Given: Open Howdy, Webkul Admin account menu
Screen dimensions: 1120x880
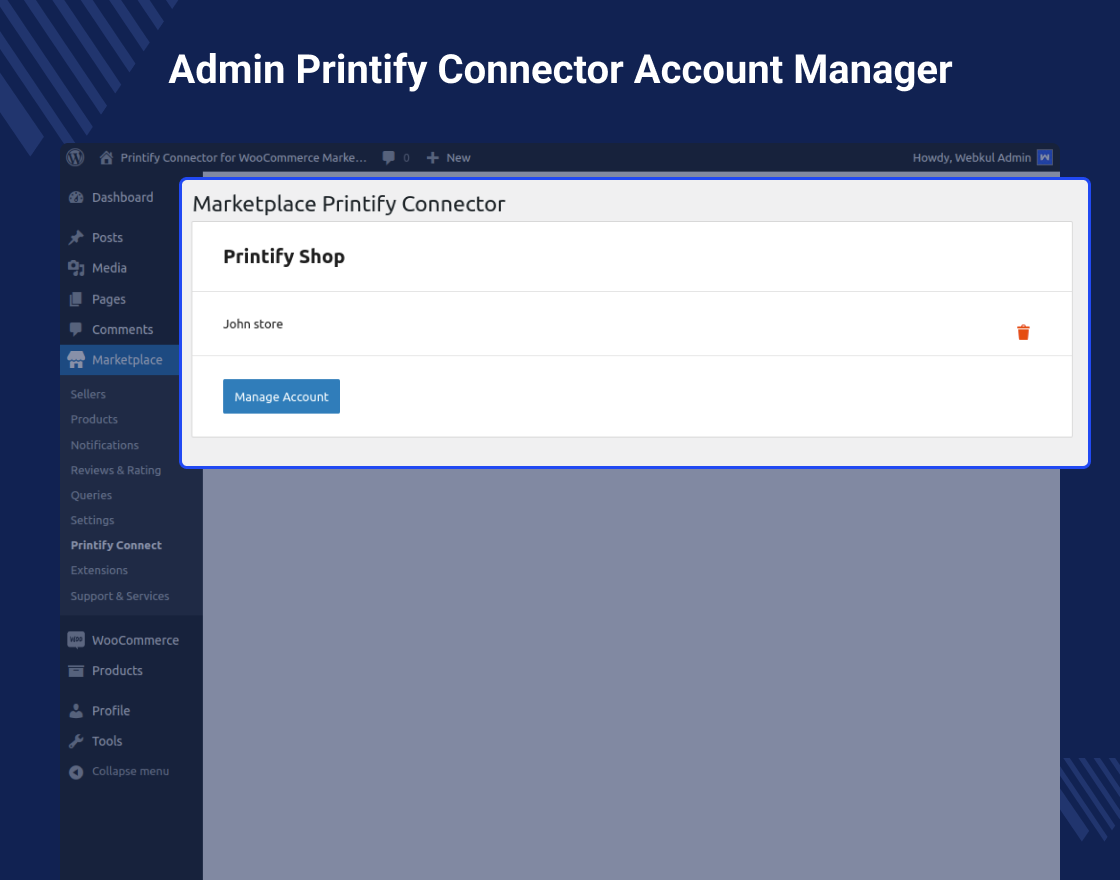Looking at the screenshot, I should (971, 158).
